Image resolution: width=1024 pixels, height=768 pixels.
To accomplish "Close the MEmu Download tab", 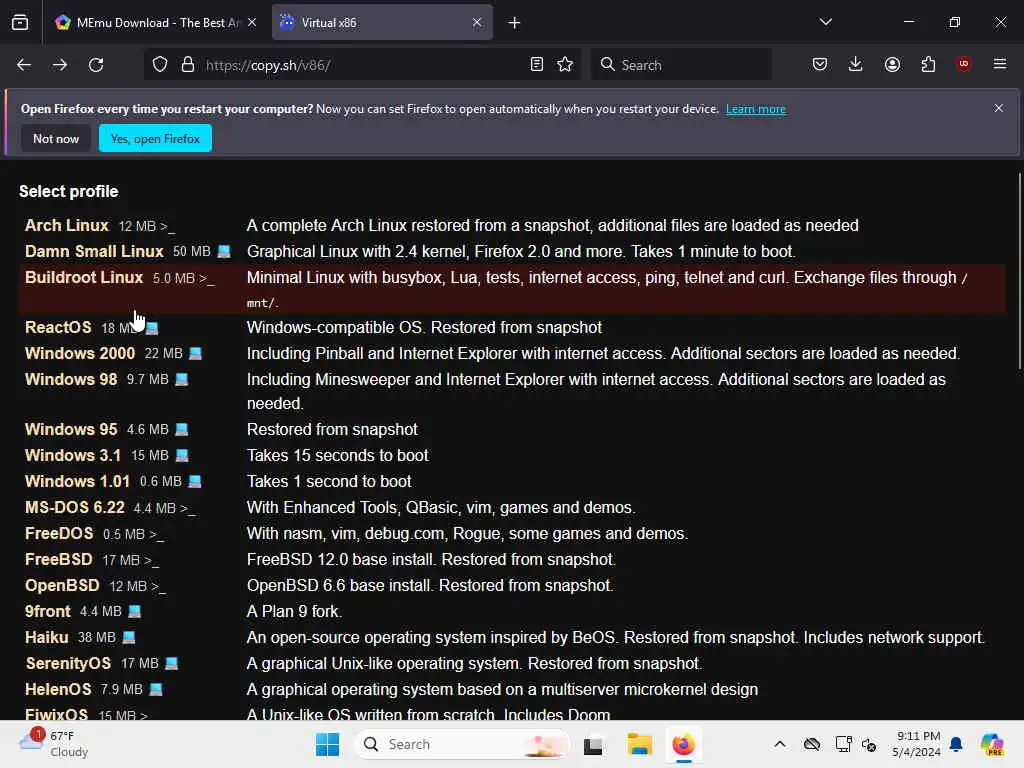I will [x=252, y=22].
